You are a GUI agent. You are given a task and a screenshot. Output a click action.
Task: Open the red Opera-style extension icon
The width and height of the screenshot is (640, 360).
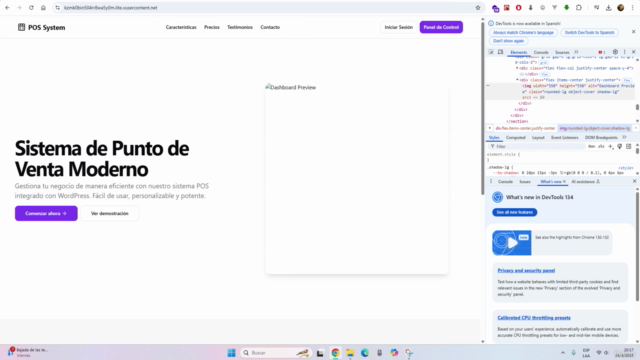518,8
